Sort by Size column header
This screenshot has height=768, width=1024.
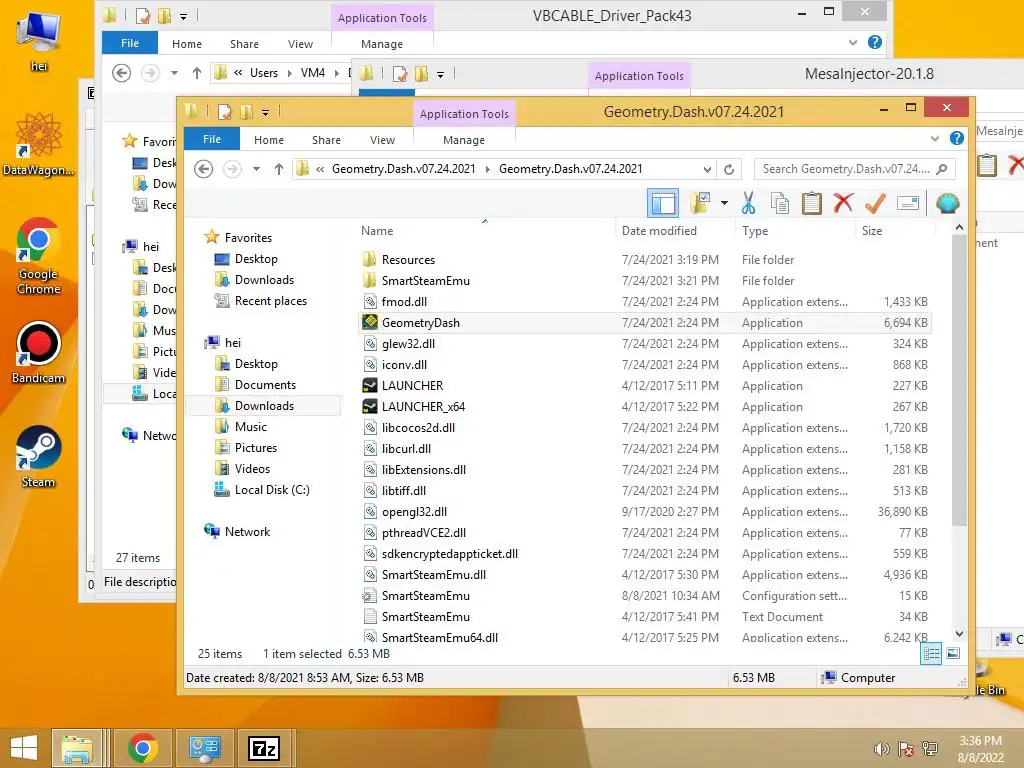(895, 231)
